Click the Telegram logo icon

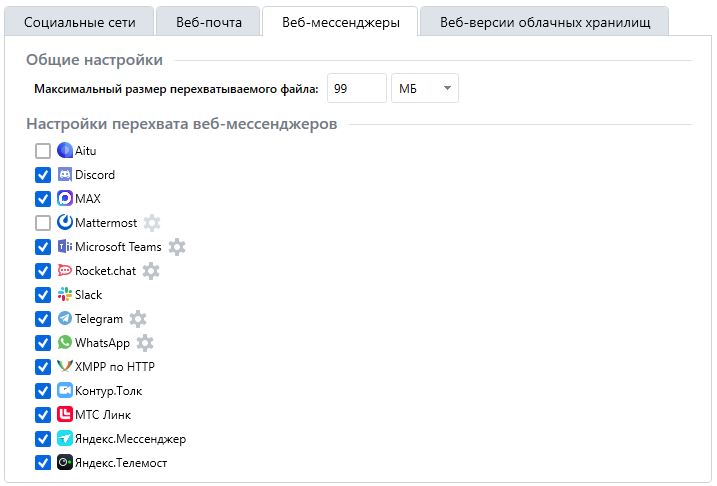pyautogui.click(x=64, y=319)
